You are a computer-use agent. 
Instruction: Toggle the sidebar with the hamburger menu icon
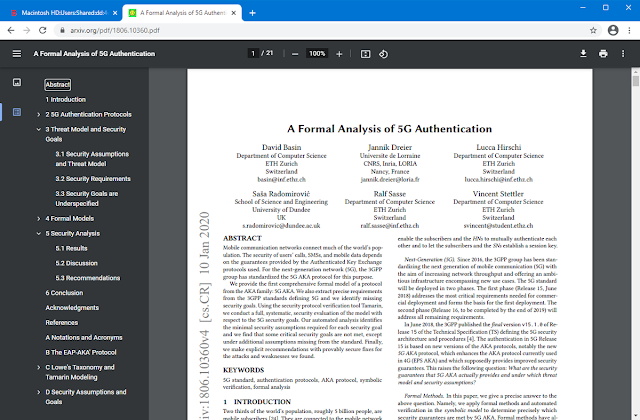pyautogui.click(x=17, y=54)
